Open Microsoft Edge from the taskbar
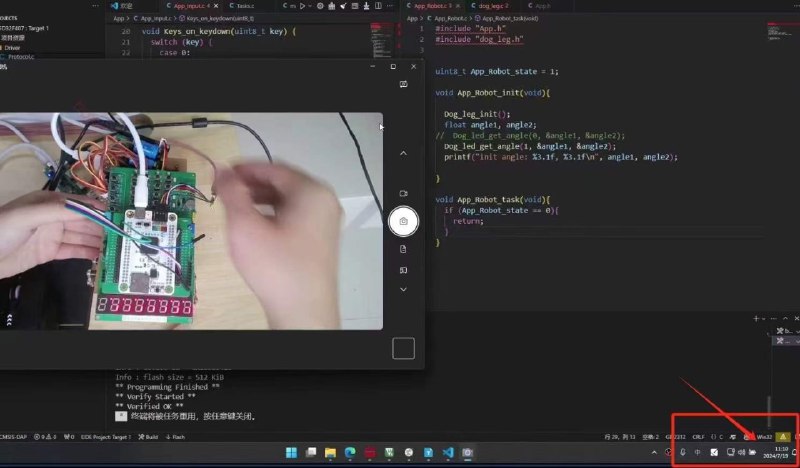Image resolution: width=800 pixels, height=468 pixels. pos(350,453)
